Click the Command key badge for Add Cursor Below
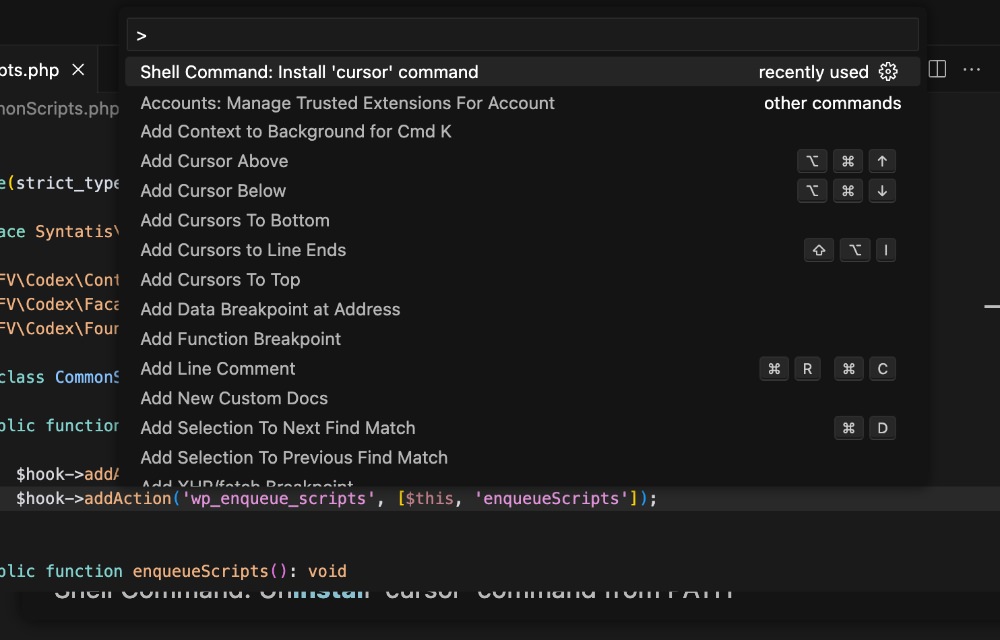The width and height of the screenshot is (1000, 640). (x=848, y=191)
